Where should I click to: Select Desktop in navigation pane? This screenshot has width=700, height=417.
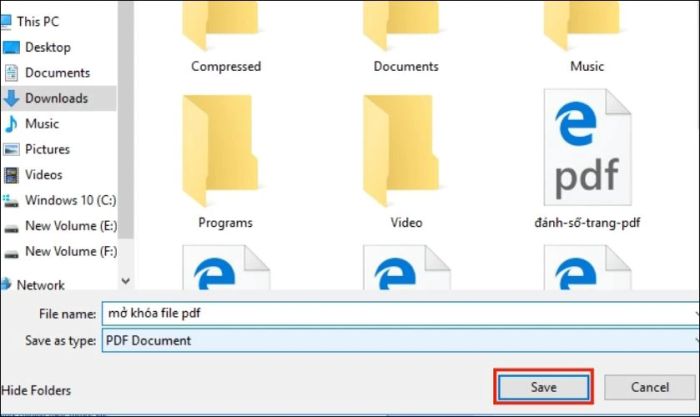(48, 47)
